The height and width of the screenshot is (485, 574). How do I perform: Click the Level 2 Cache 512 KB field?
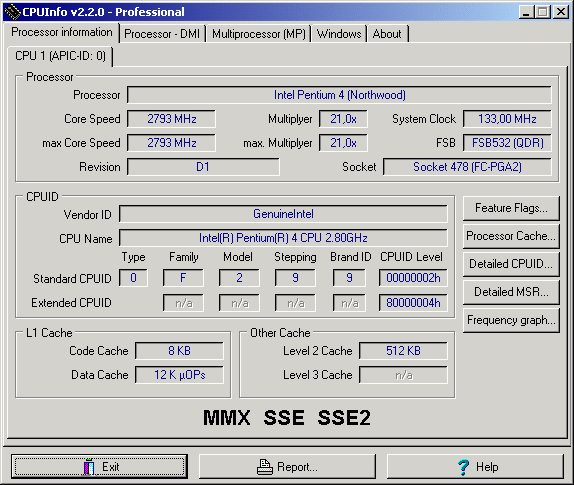(403, 351)
